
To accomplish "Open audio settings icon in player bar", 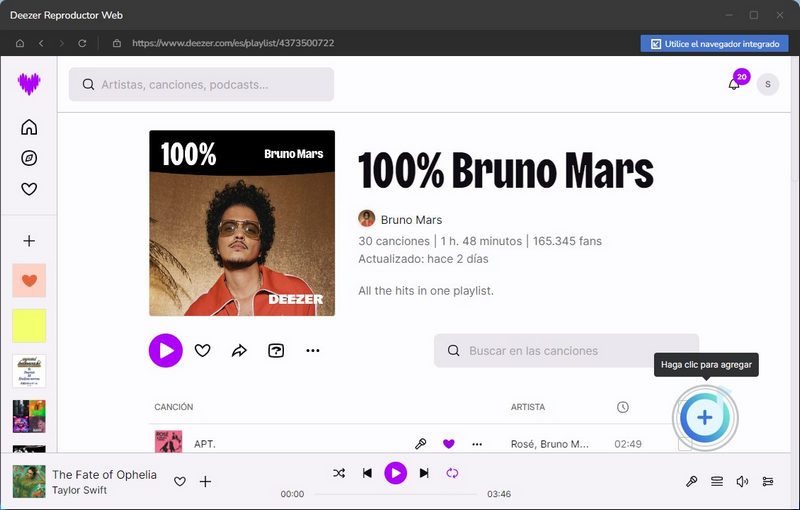I will pos(768,481).
